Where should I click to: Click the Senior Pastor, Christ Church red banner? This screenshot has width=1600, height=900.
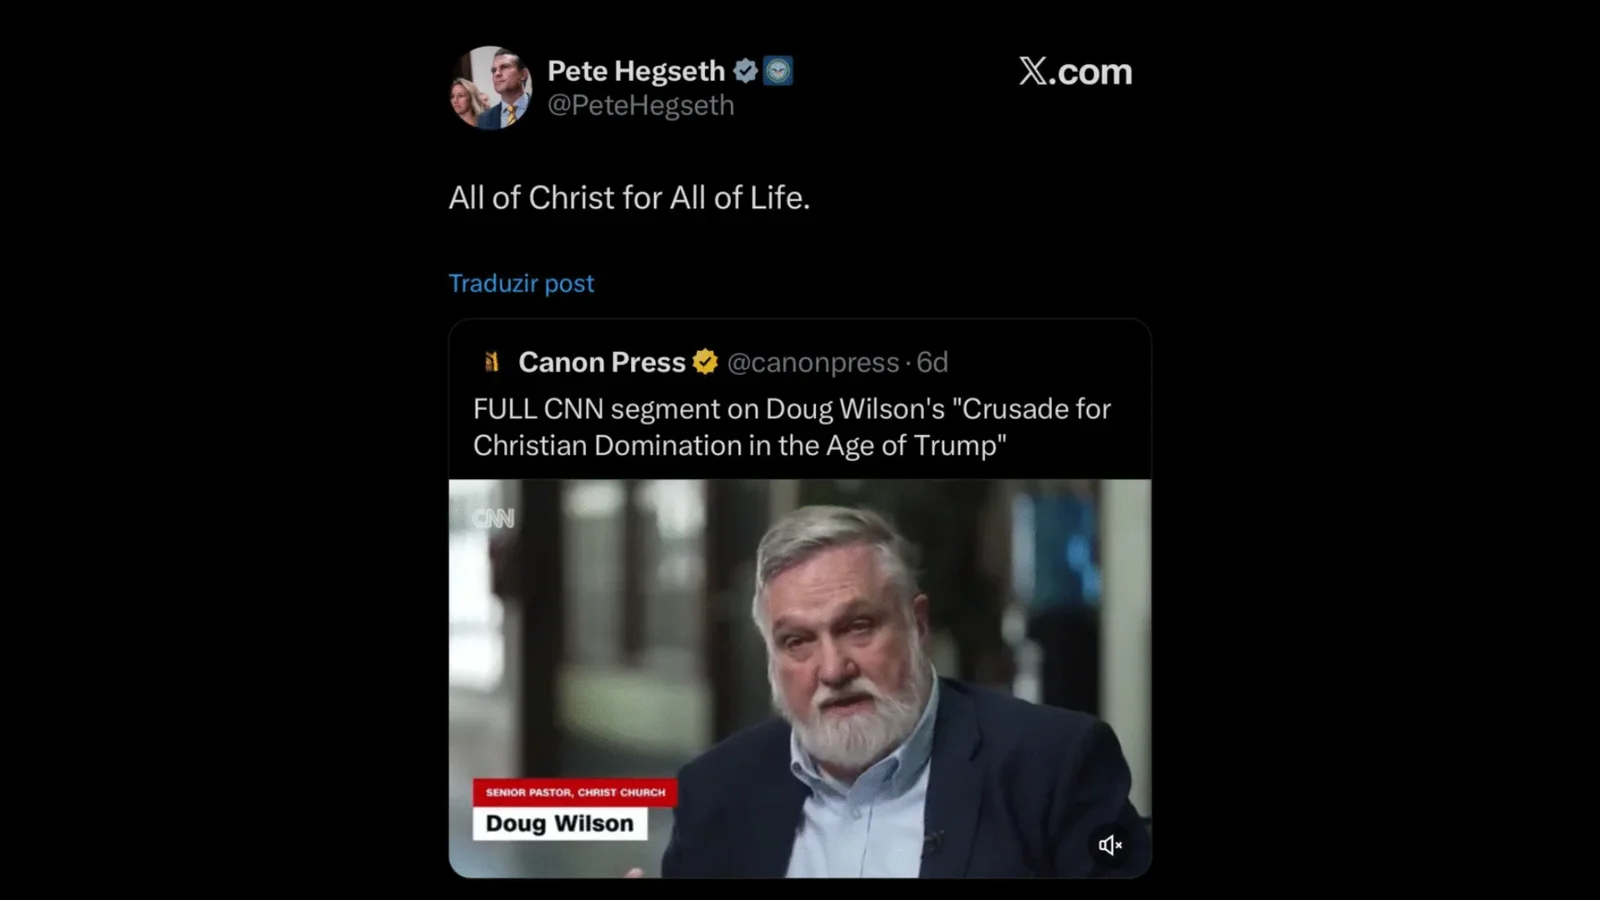575,792
